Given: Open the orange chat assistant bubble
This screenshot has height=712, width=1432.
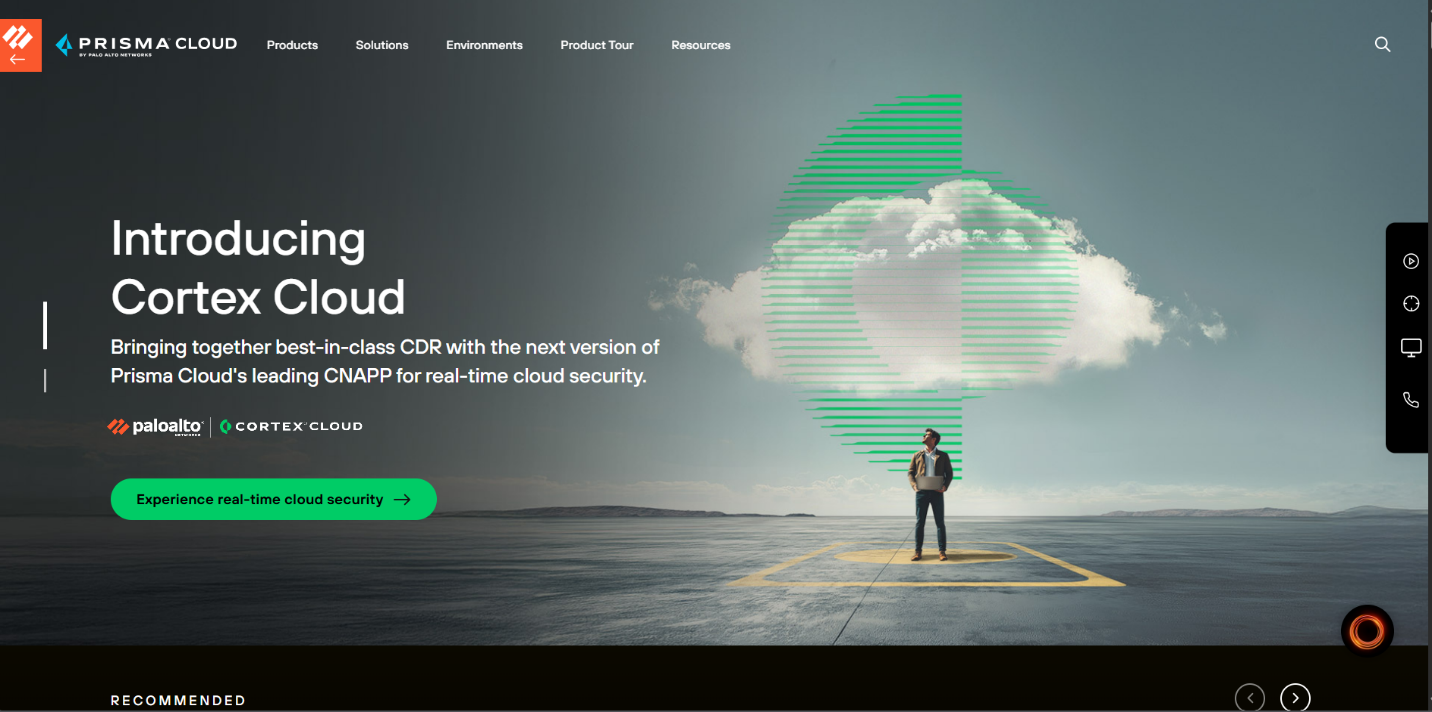Looking at the screenshot, I should (1367, 631).
